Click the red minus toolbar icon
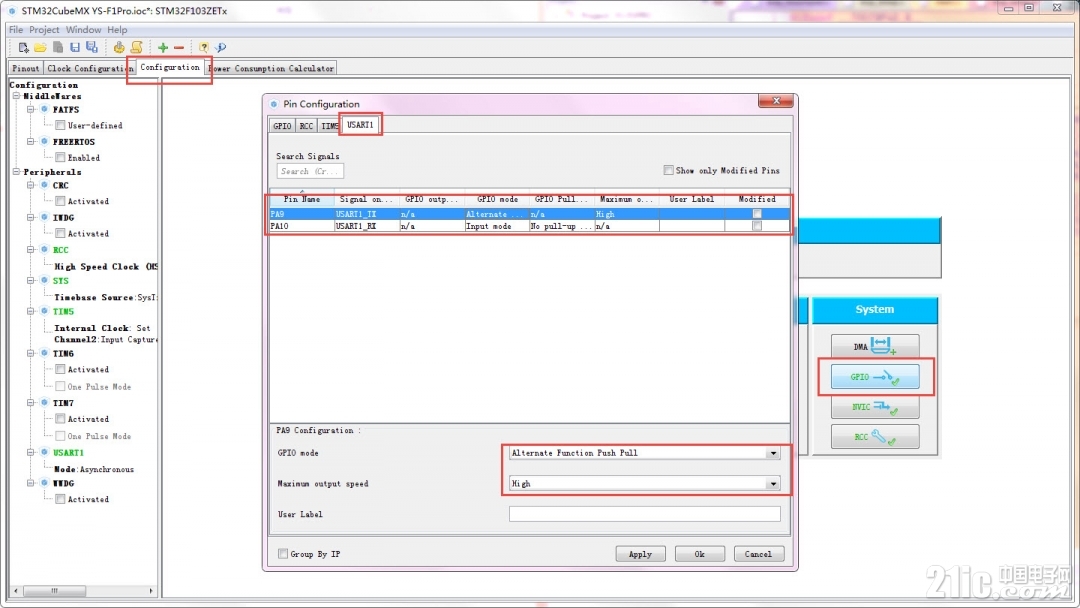The image size is (1080, 608). (179, 48)
